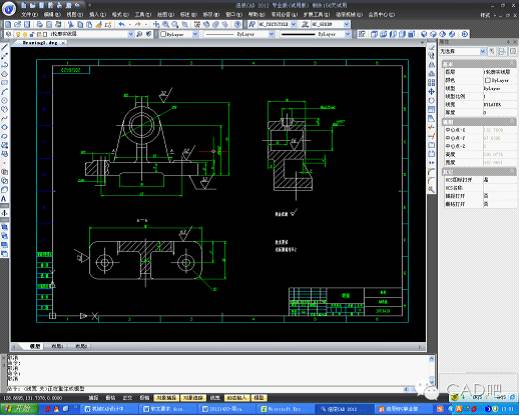Toggle Snap (捕捉) in the status bar
Screen dimensions: 520x416
pyautogui.click(x=93, y=398)
